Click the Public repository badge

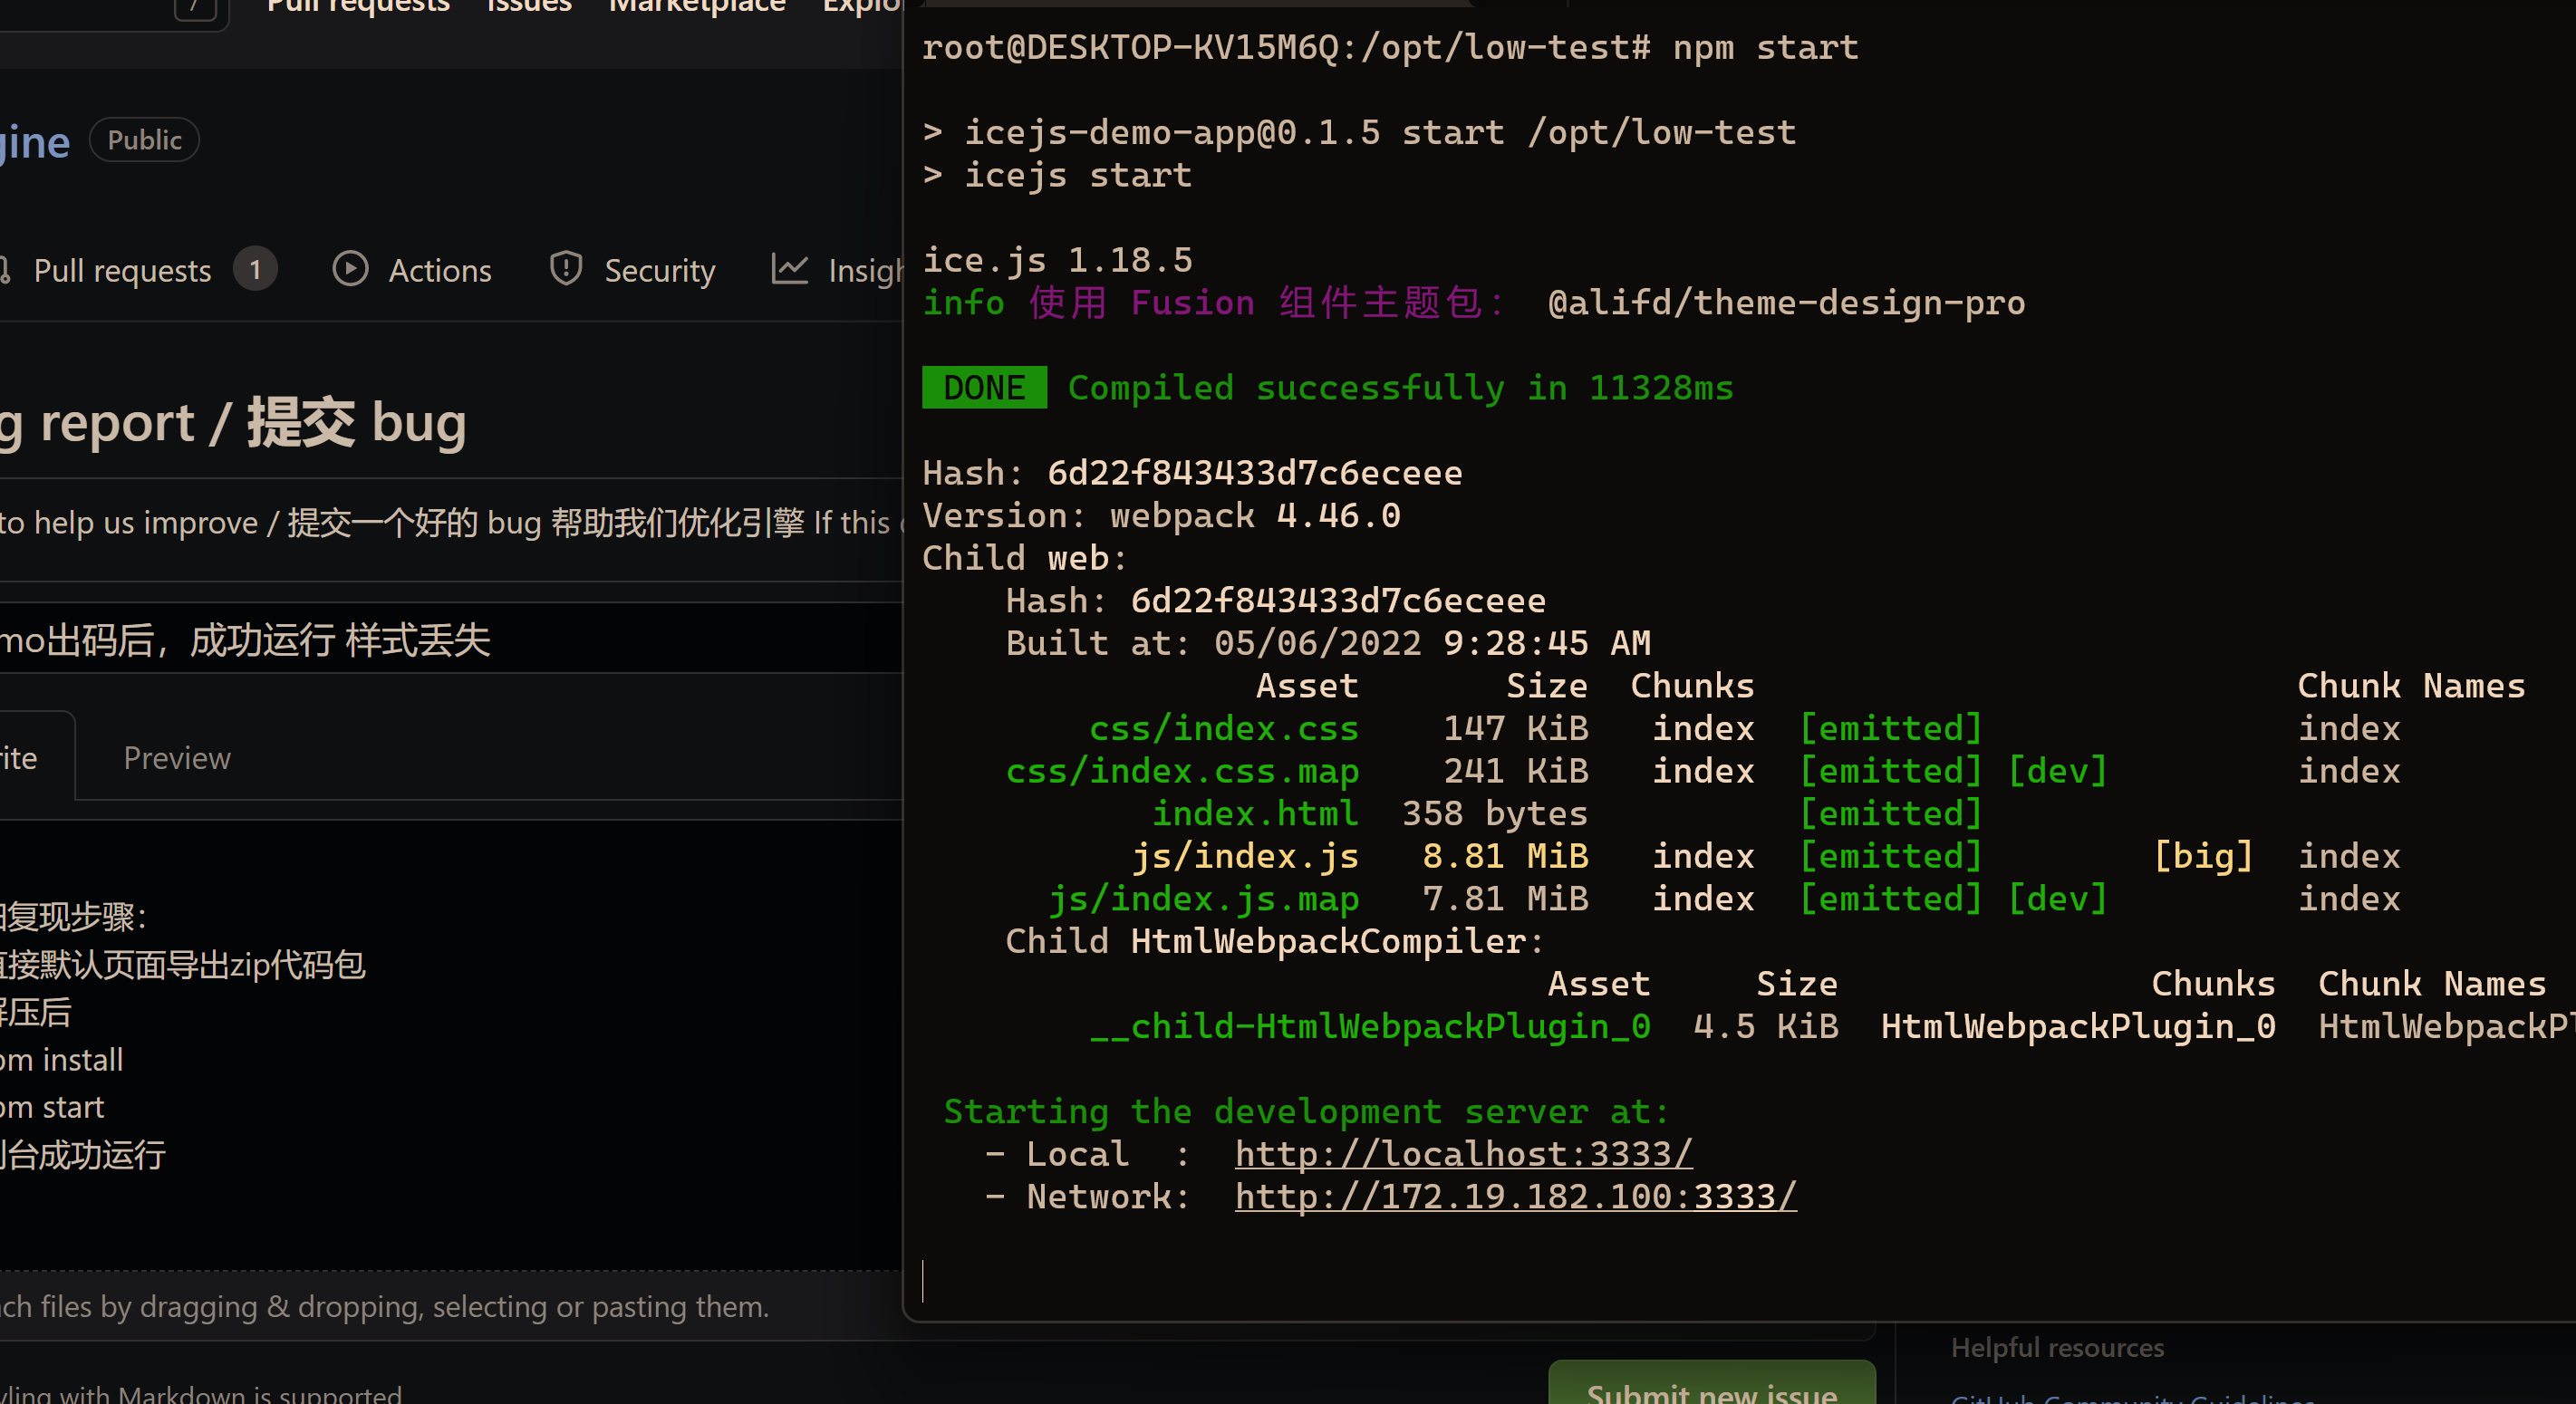tap(144, 139)
